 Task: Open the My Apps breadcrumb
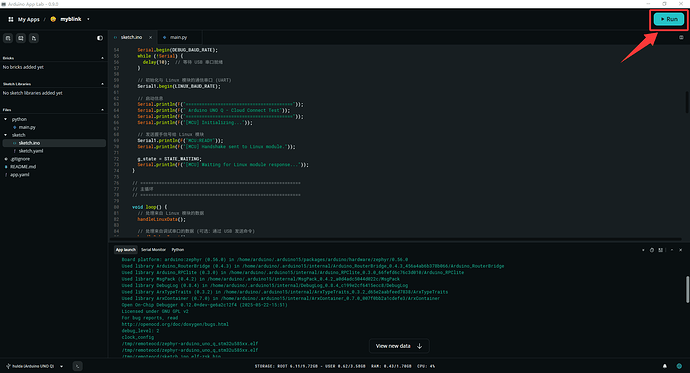pos(29,19)
